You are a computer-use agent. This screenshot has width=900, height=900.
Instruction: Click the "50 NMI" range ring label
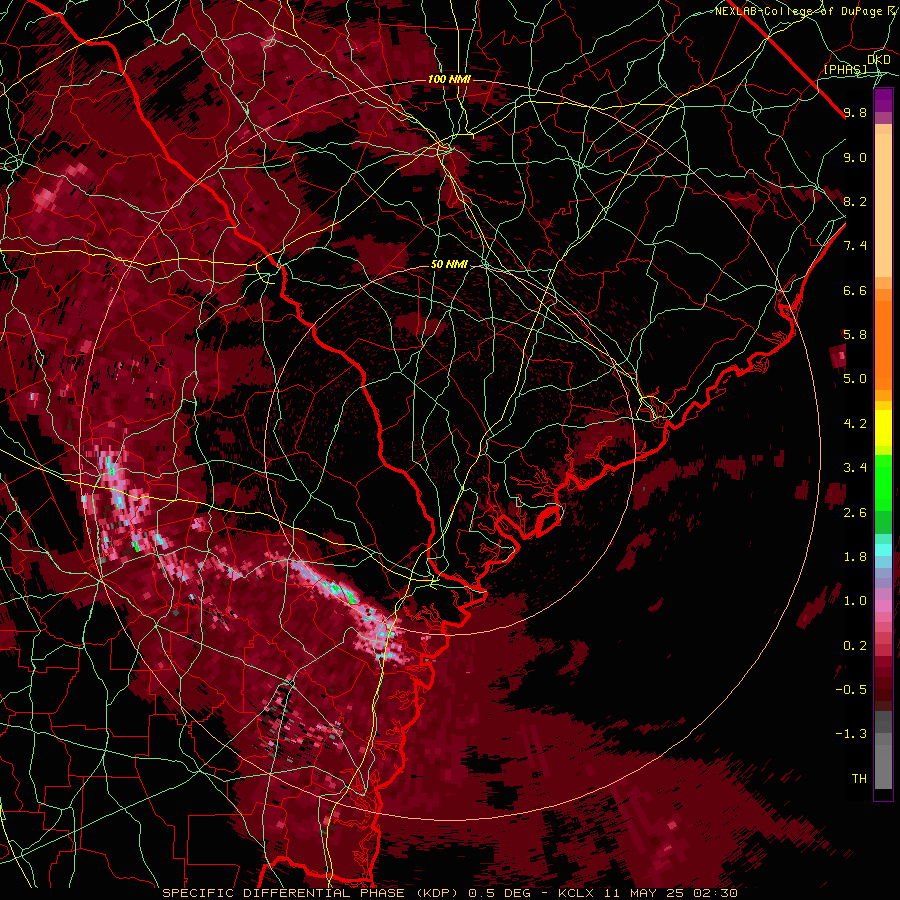(449, 265)
